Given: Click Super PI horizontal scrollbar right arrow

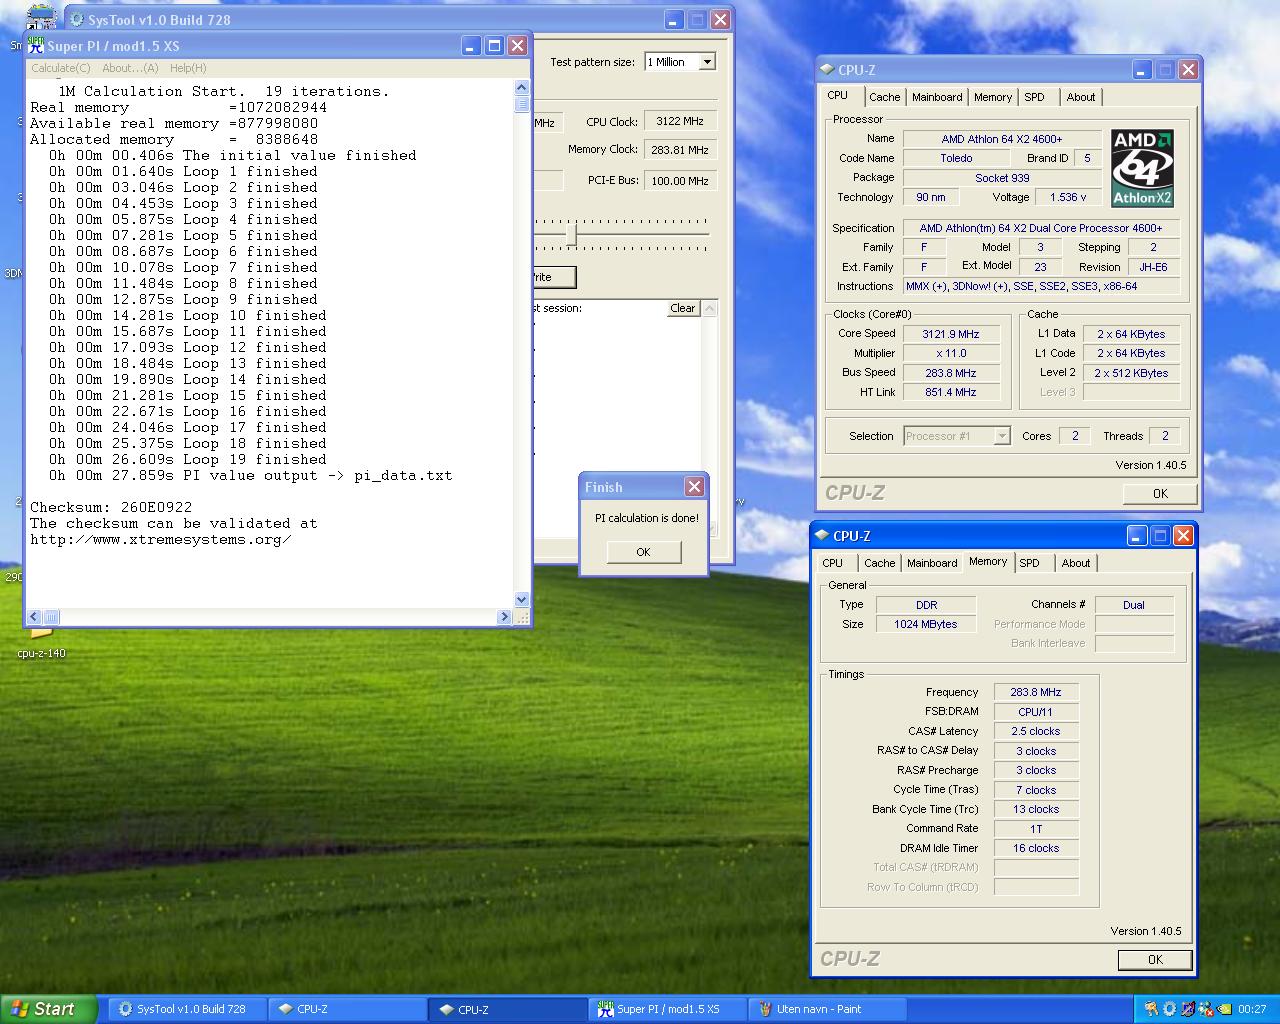Looking at the screenshot, I should pos(503,617).
